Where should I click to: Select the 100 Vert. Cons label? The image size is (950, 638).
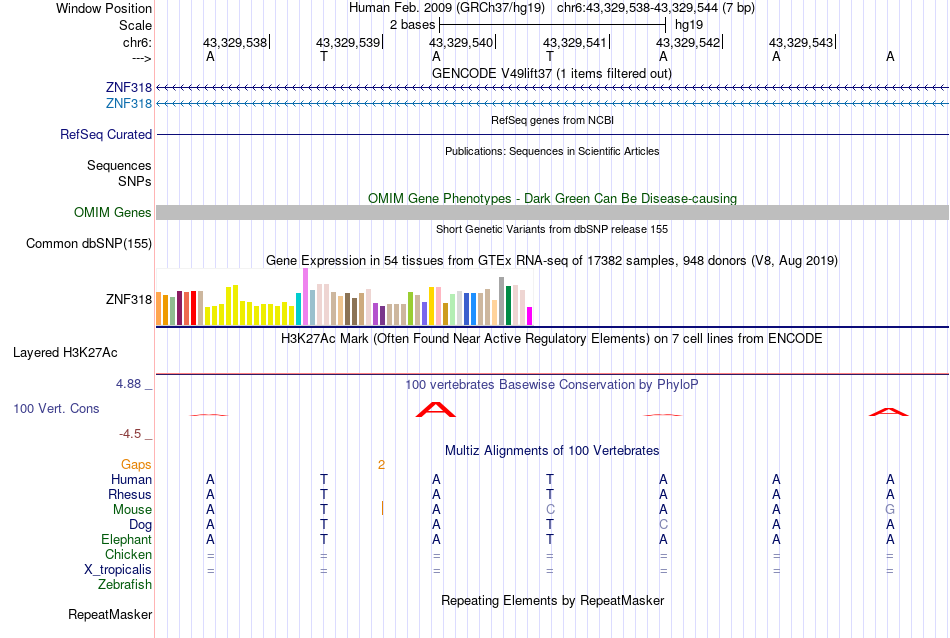pos(56,408)
